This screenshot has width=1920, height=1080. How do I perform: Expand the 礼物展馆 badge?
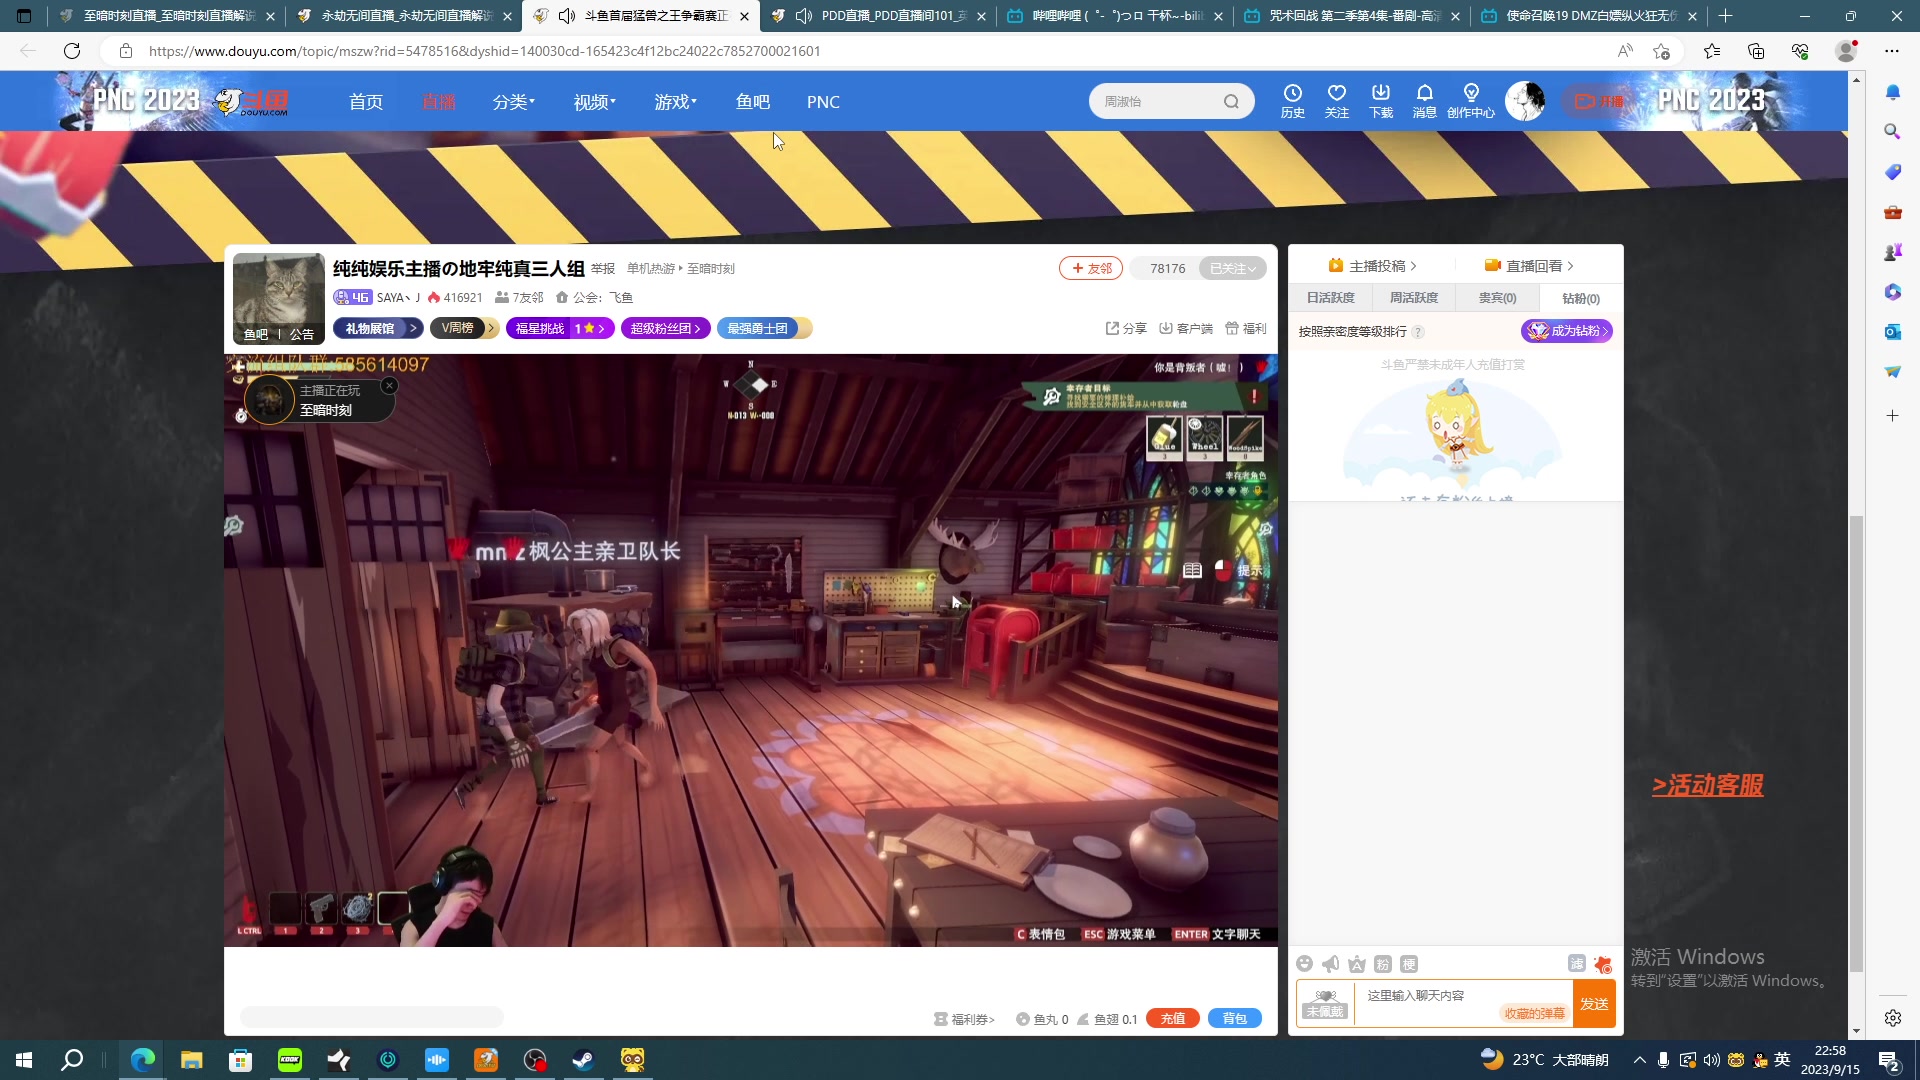(x=378, y=328)
